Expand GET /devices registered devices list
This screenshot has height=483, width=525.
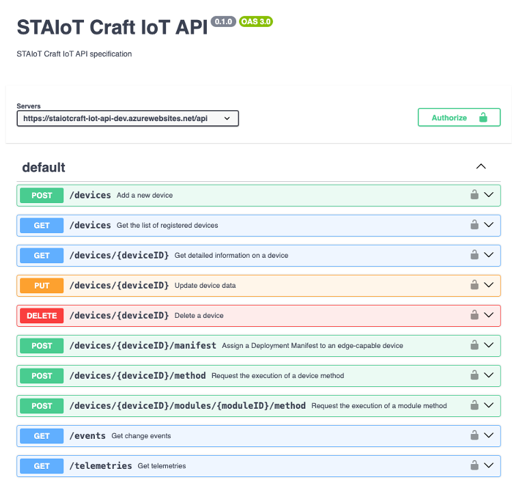[489, 225]
